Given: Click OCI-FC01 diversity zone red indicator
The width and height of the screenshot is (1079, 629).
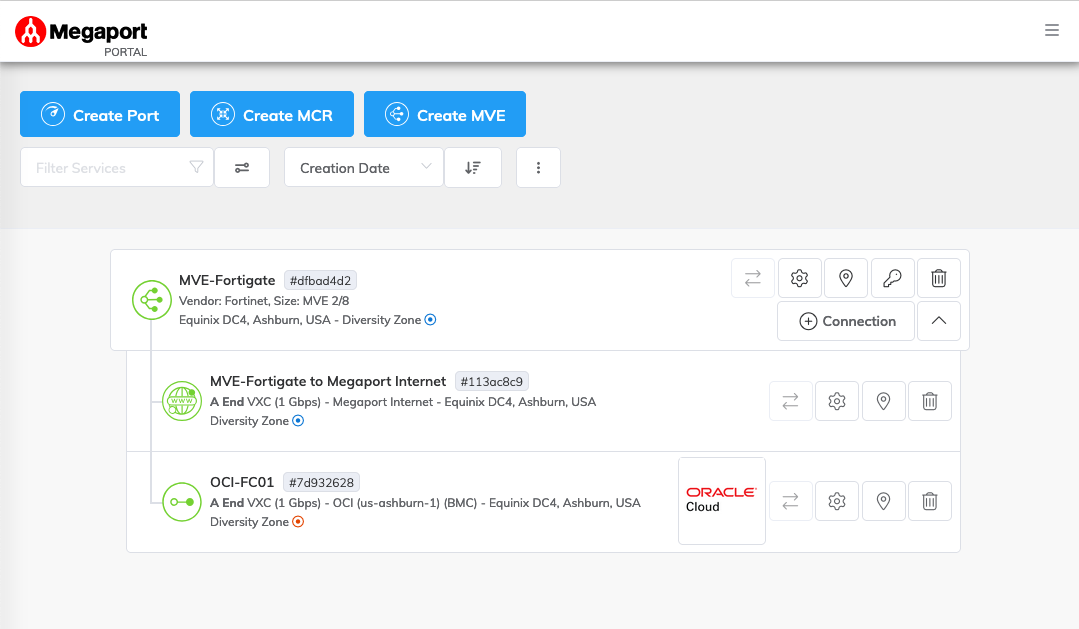Looking at the screenshot, I should tap(298, 522).
